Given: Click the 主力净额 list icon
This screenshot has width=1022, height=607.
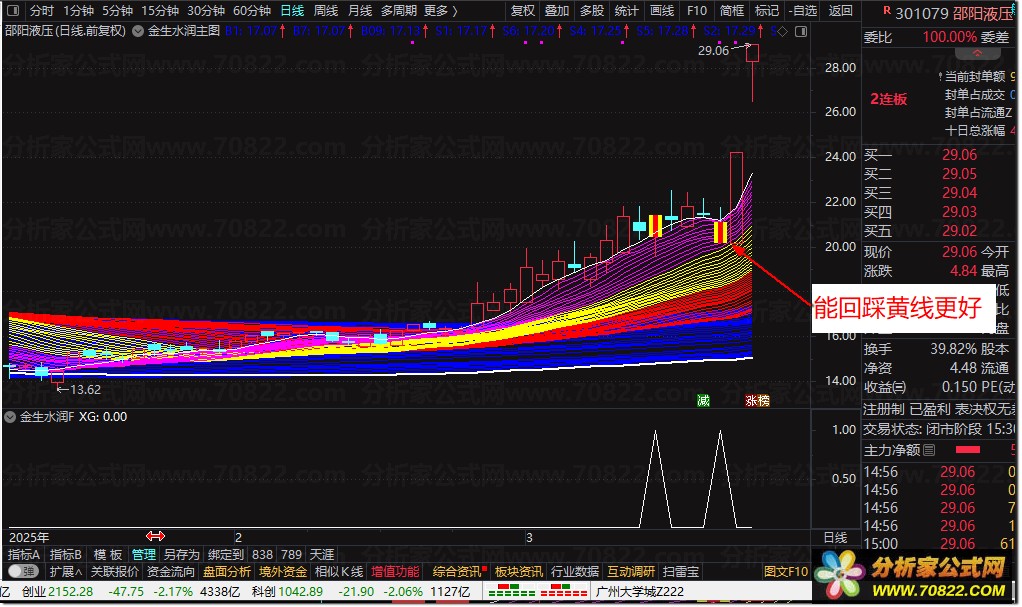Looking at the screenshot, I should pos(929,450).
